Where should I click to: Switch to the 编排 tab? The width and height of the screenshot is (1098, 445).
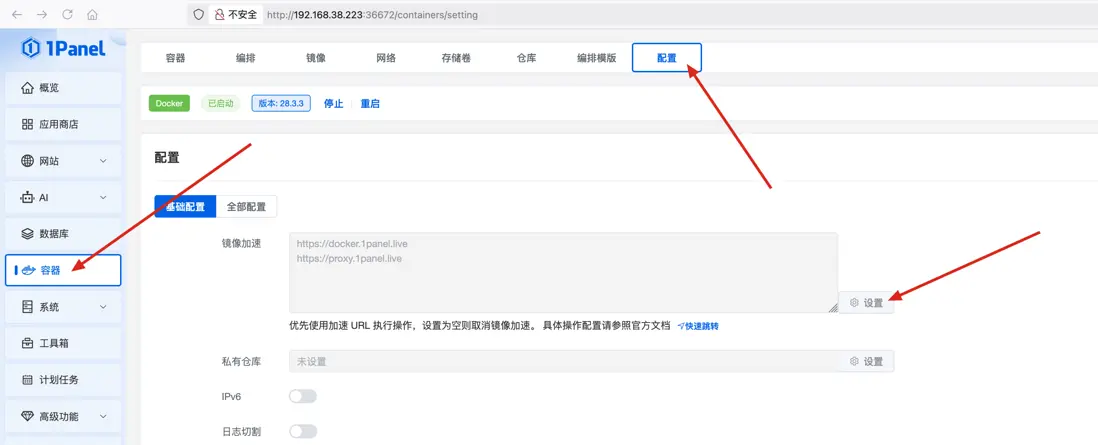(x=246, y=58)
